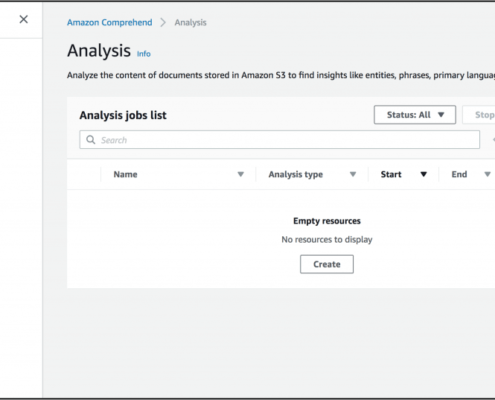Sort by the Name column header
Viewport: 495px width, 400px height.
click(x=125, y=174)
